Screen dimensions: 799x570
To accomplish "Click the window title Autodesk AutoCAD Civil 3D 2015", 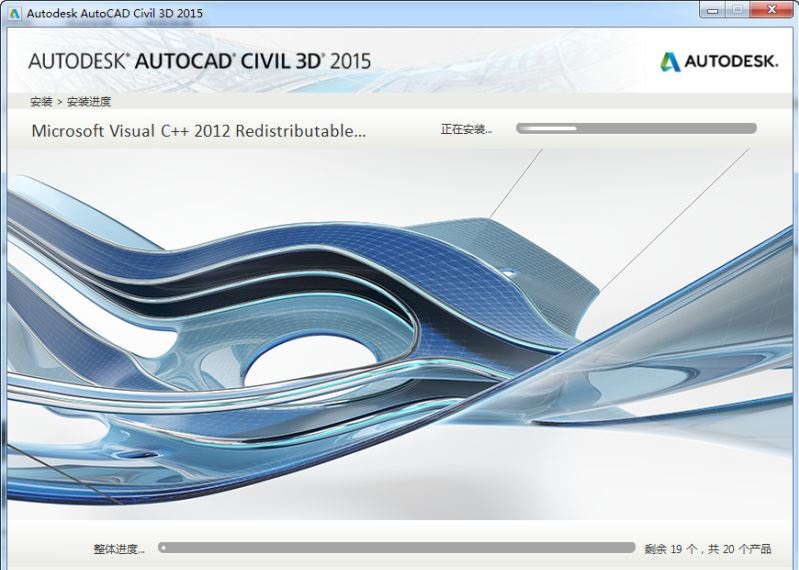I will 115,13.
